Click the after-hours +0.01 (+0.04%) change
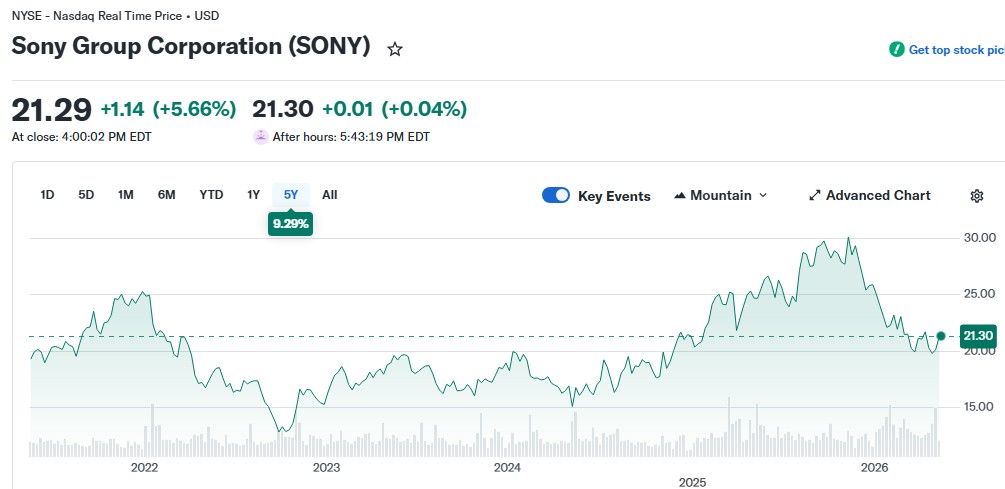 tap(394, 110)
